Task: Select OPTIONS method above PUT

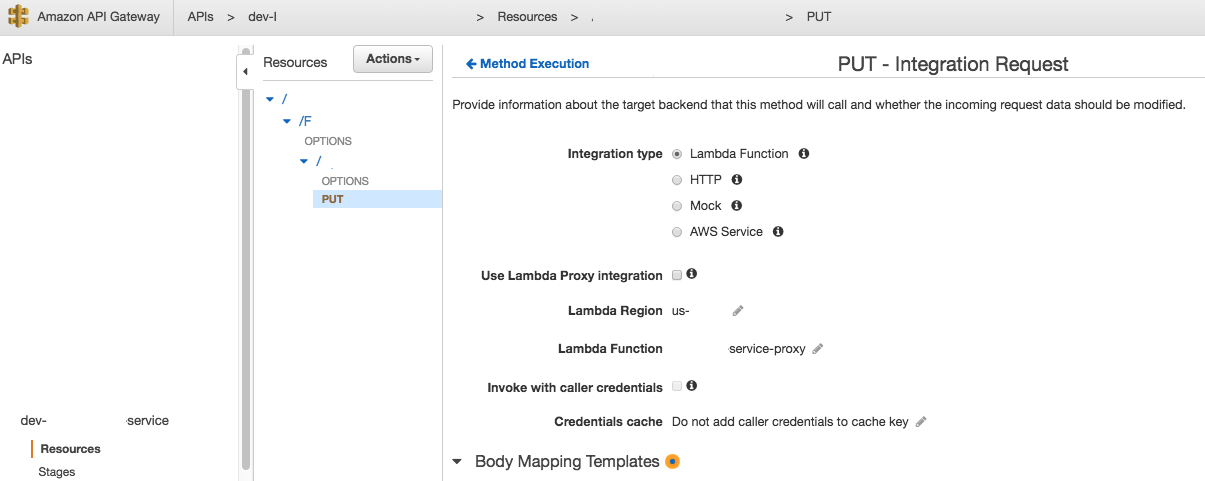Action: click(345, 181)
